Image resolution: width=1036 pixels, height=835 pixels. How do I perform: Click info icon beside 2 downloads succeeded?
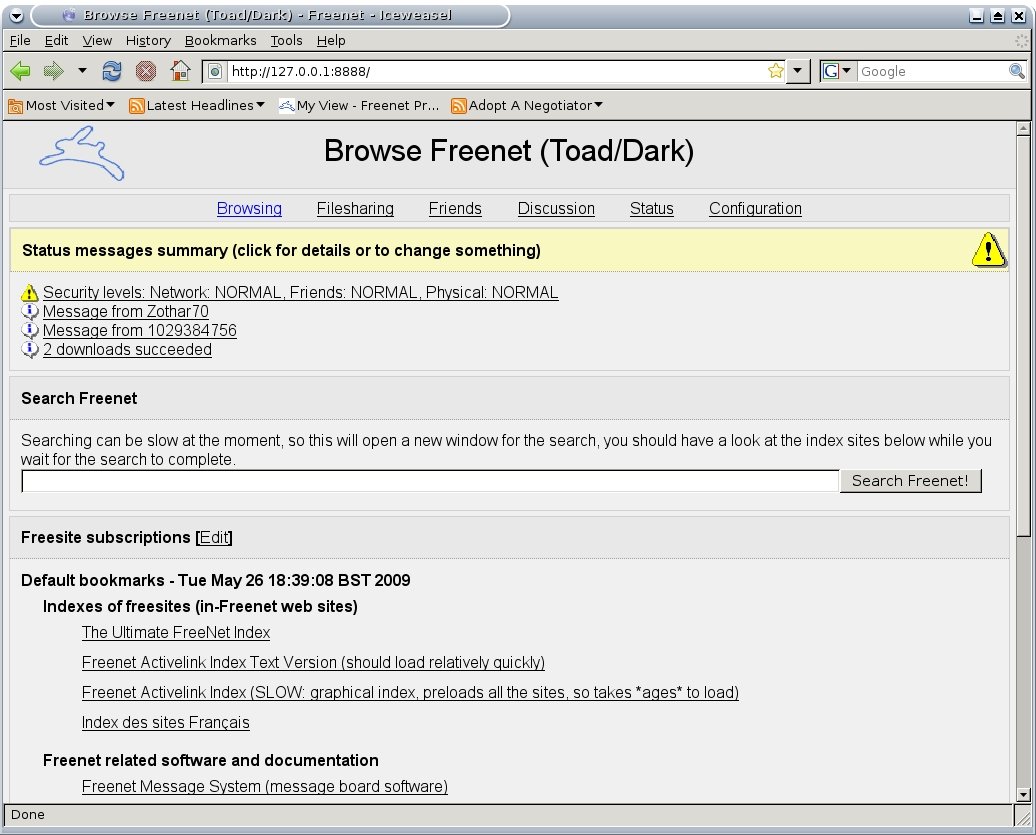tap(29, 349)
